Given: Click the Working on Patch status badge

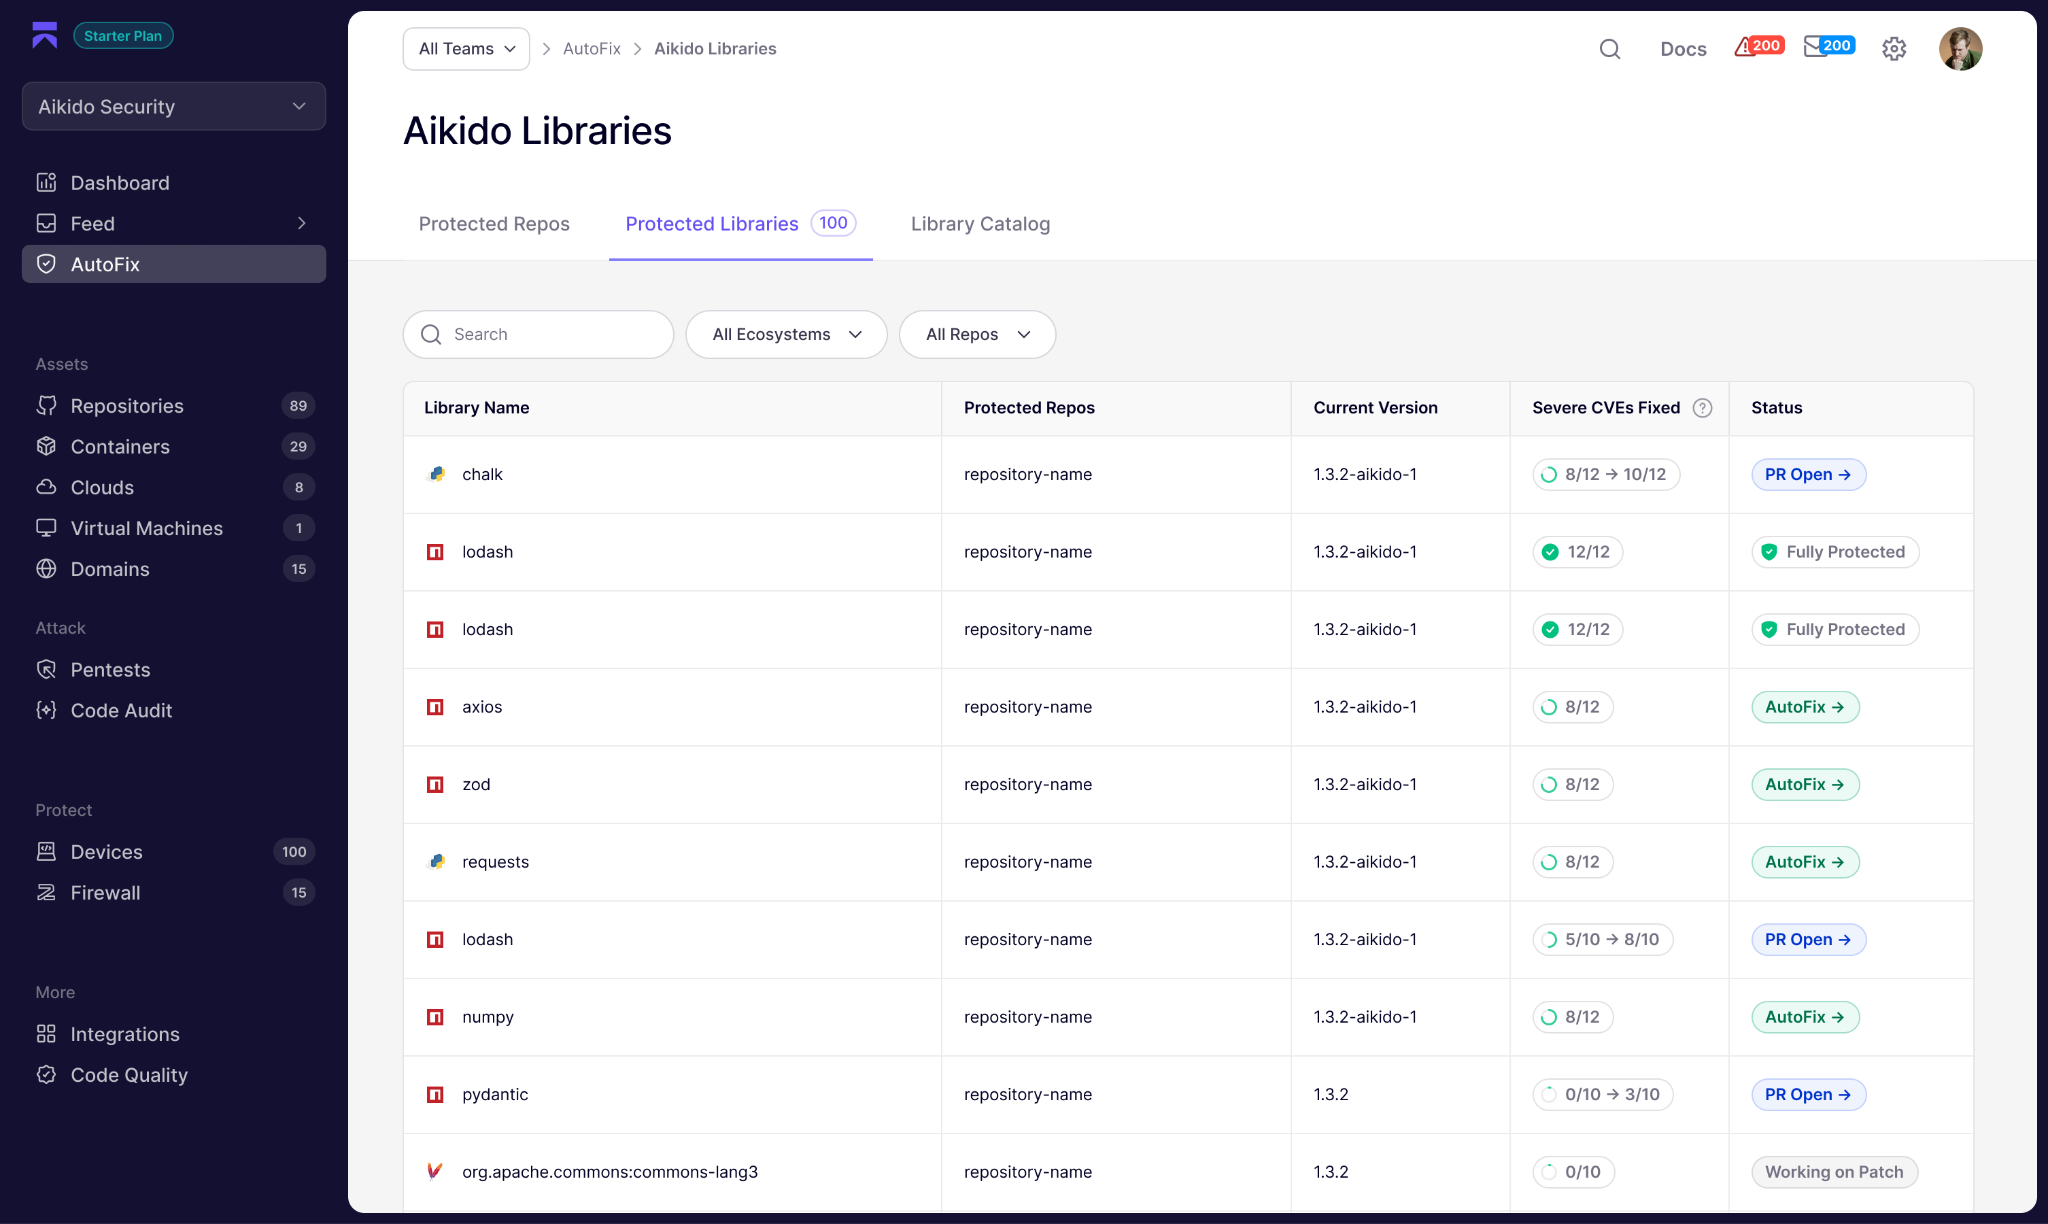Looking at the screenshot, I should tap(1834, 1172).
